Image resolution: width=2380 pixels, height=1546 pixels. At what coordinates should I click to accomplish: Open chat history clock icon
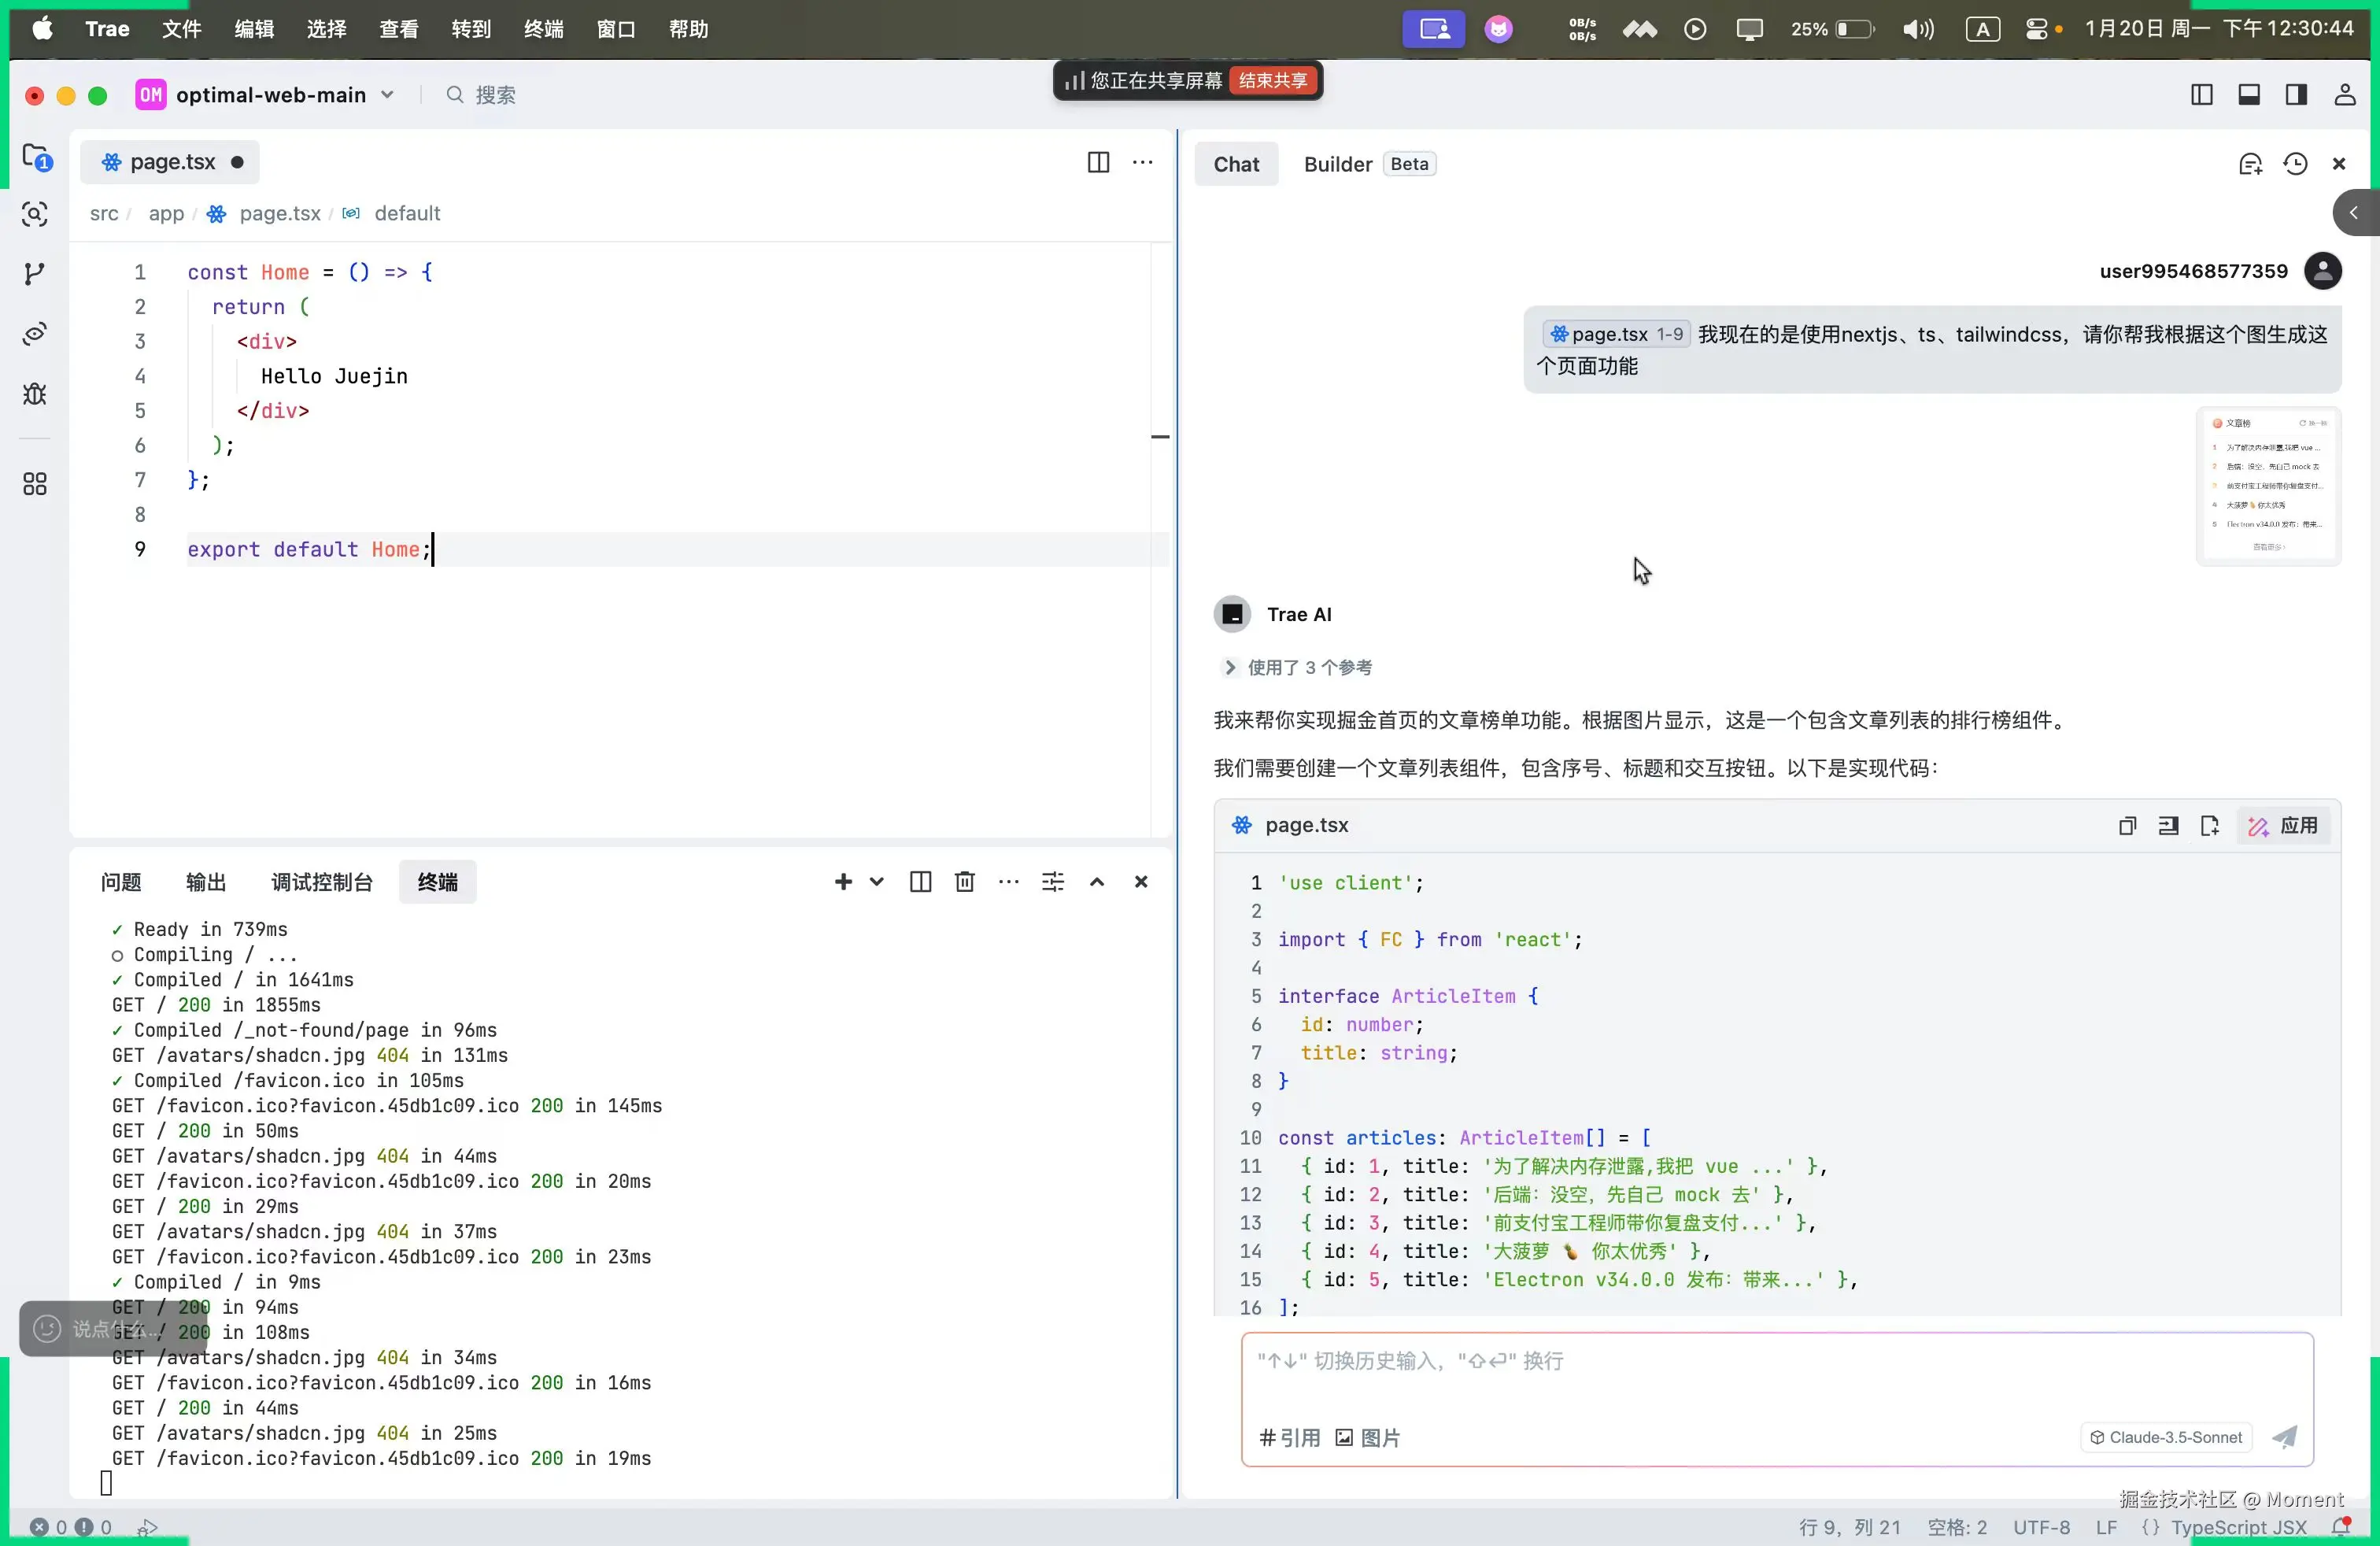click(x=2295, y=164)
